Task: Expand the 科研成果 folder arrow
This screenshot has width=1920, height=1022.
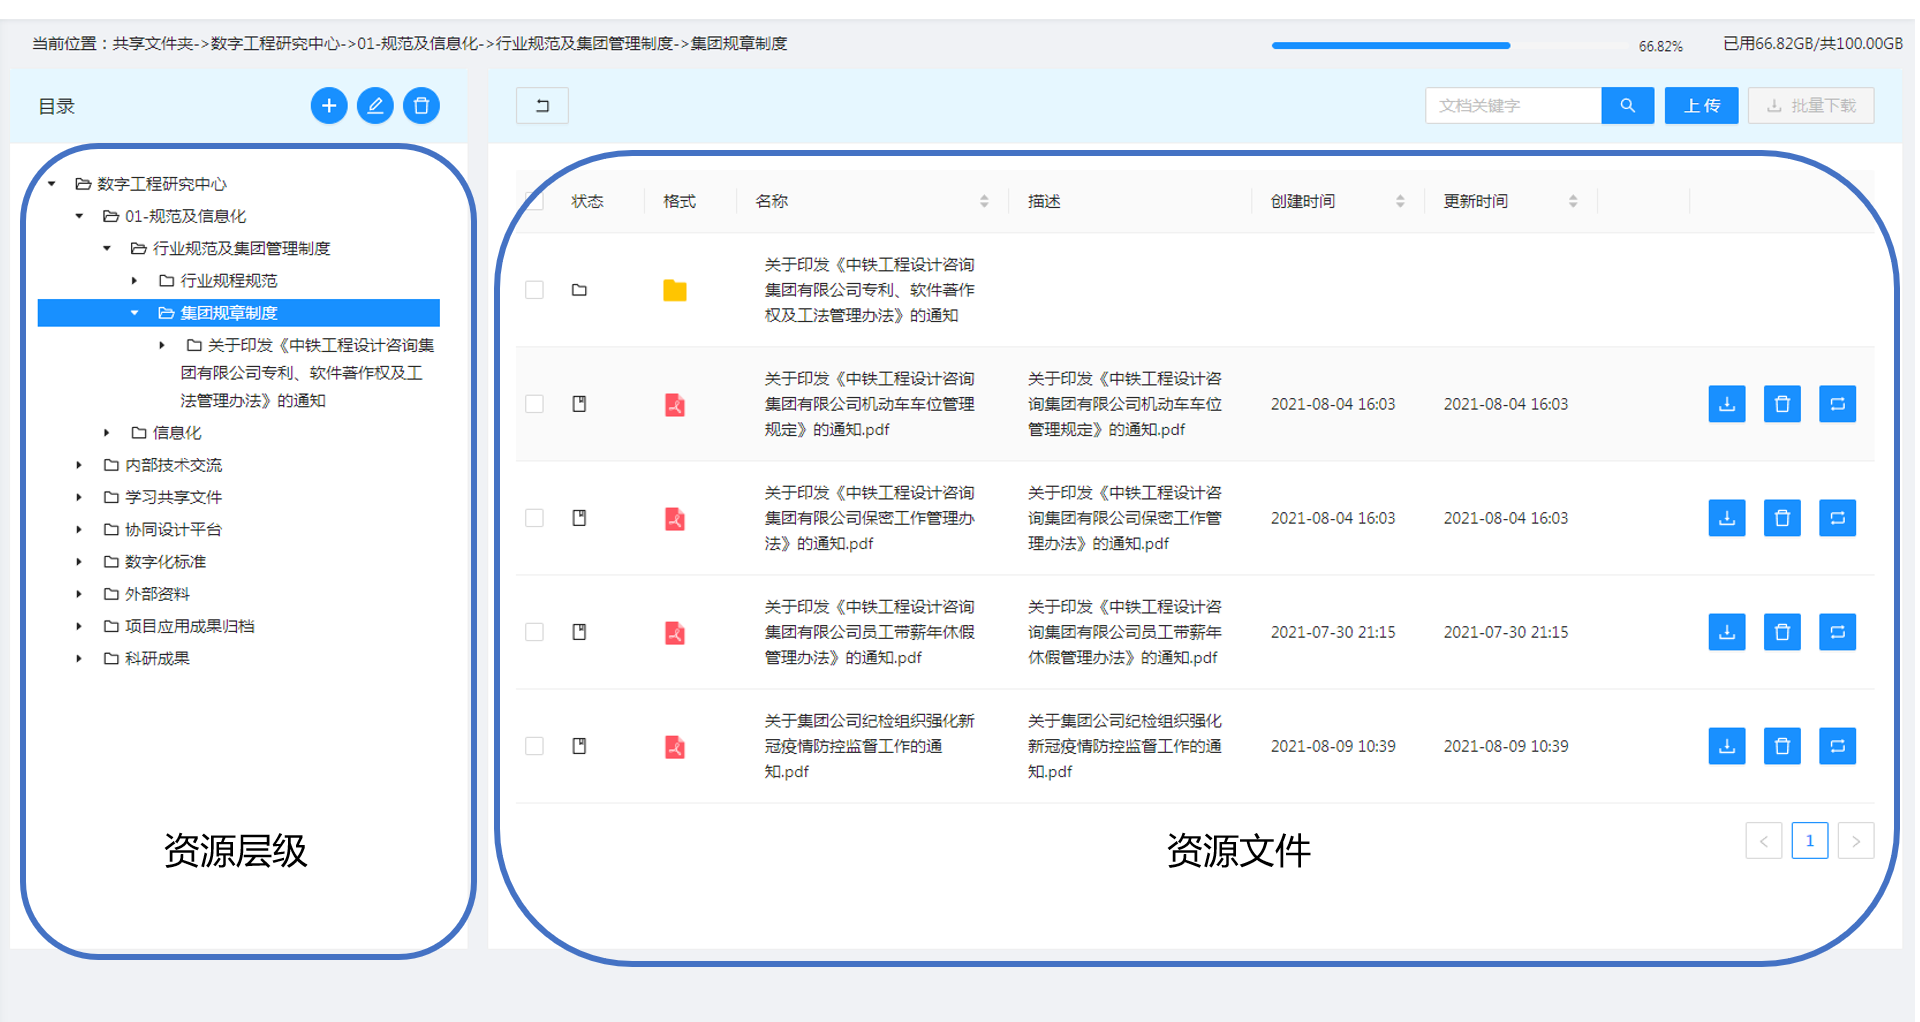Action: click(x=79, y=658)
